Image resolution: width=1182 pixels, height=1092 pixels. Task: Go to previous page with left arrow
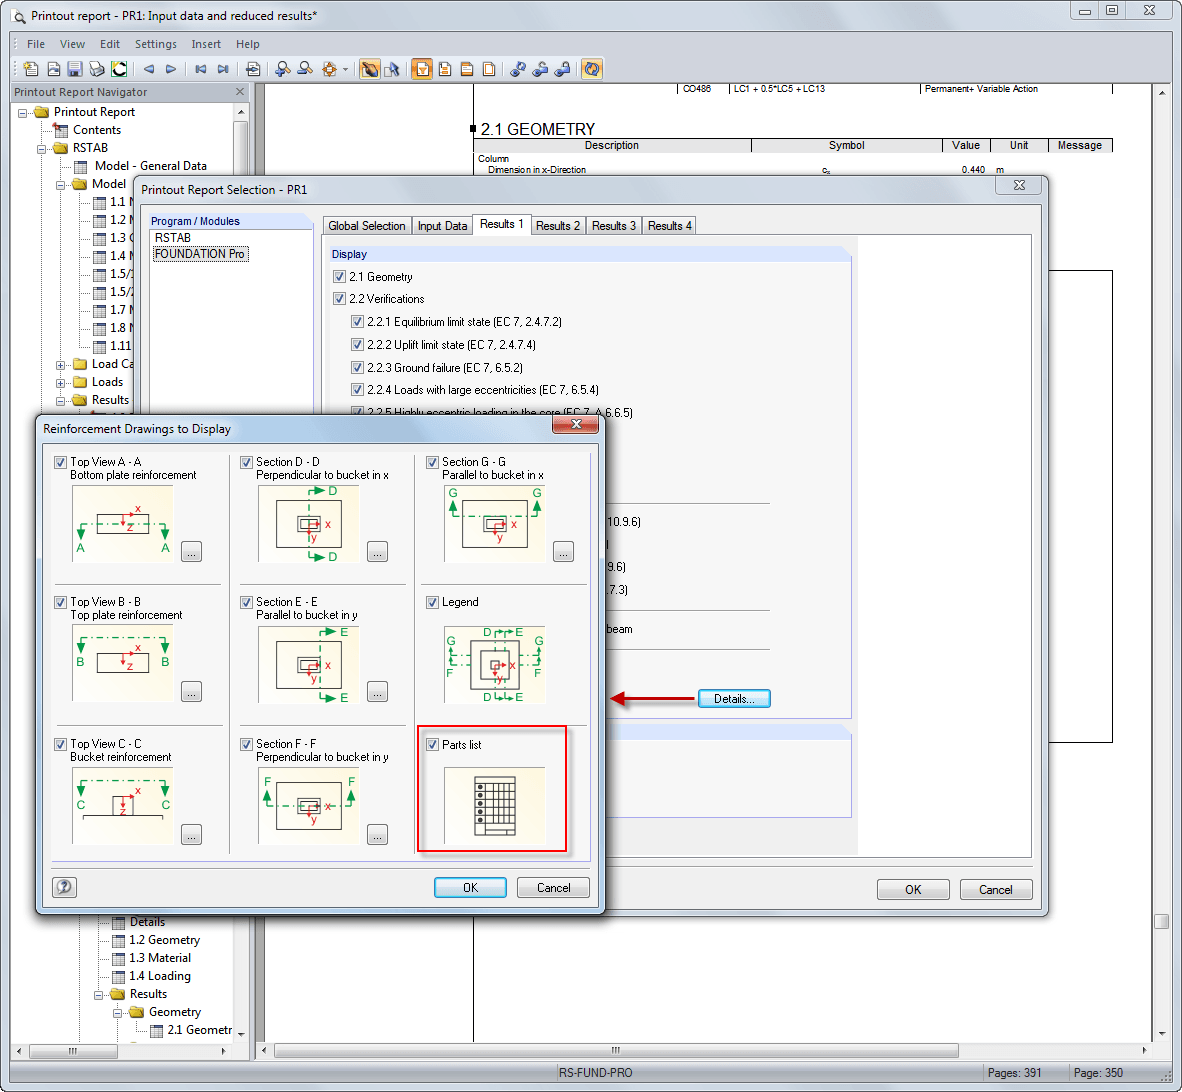click(149, 69)
